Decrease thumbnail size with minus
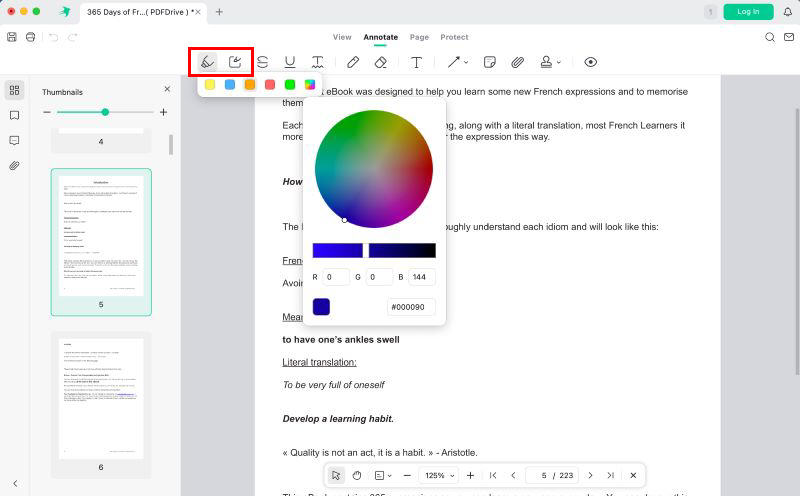This screenshot has height=496, width=800. (x=47, y=112)
